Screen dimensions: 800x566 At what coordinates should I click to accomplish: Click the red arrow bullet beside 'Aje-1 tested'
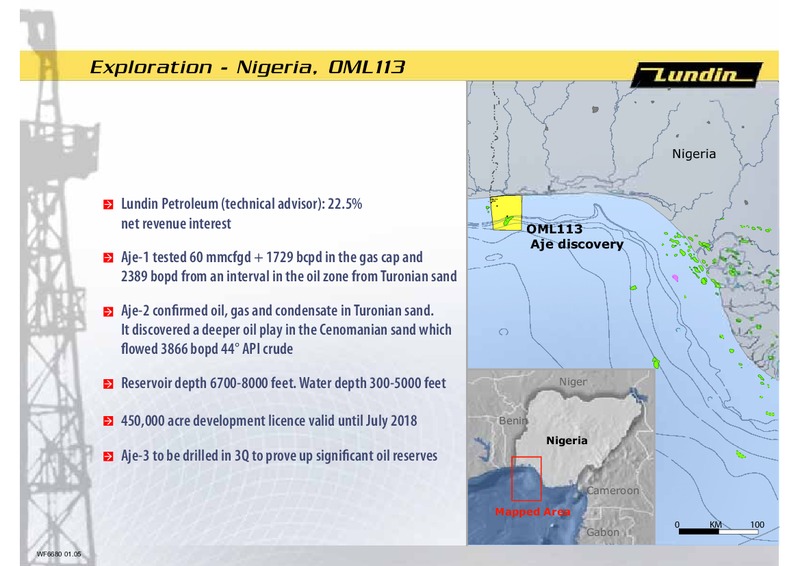click(x=108, y=258)
